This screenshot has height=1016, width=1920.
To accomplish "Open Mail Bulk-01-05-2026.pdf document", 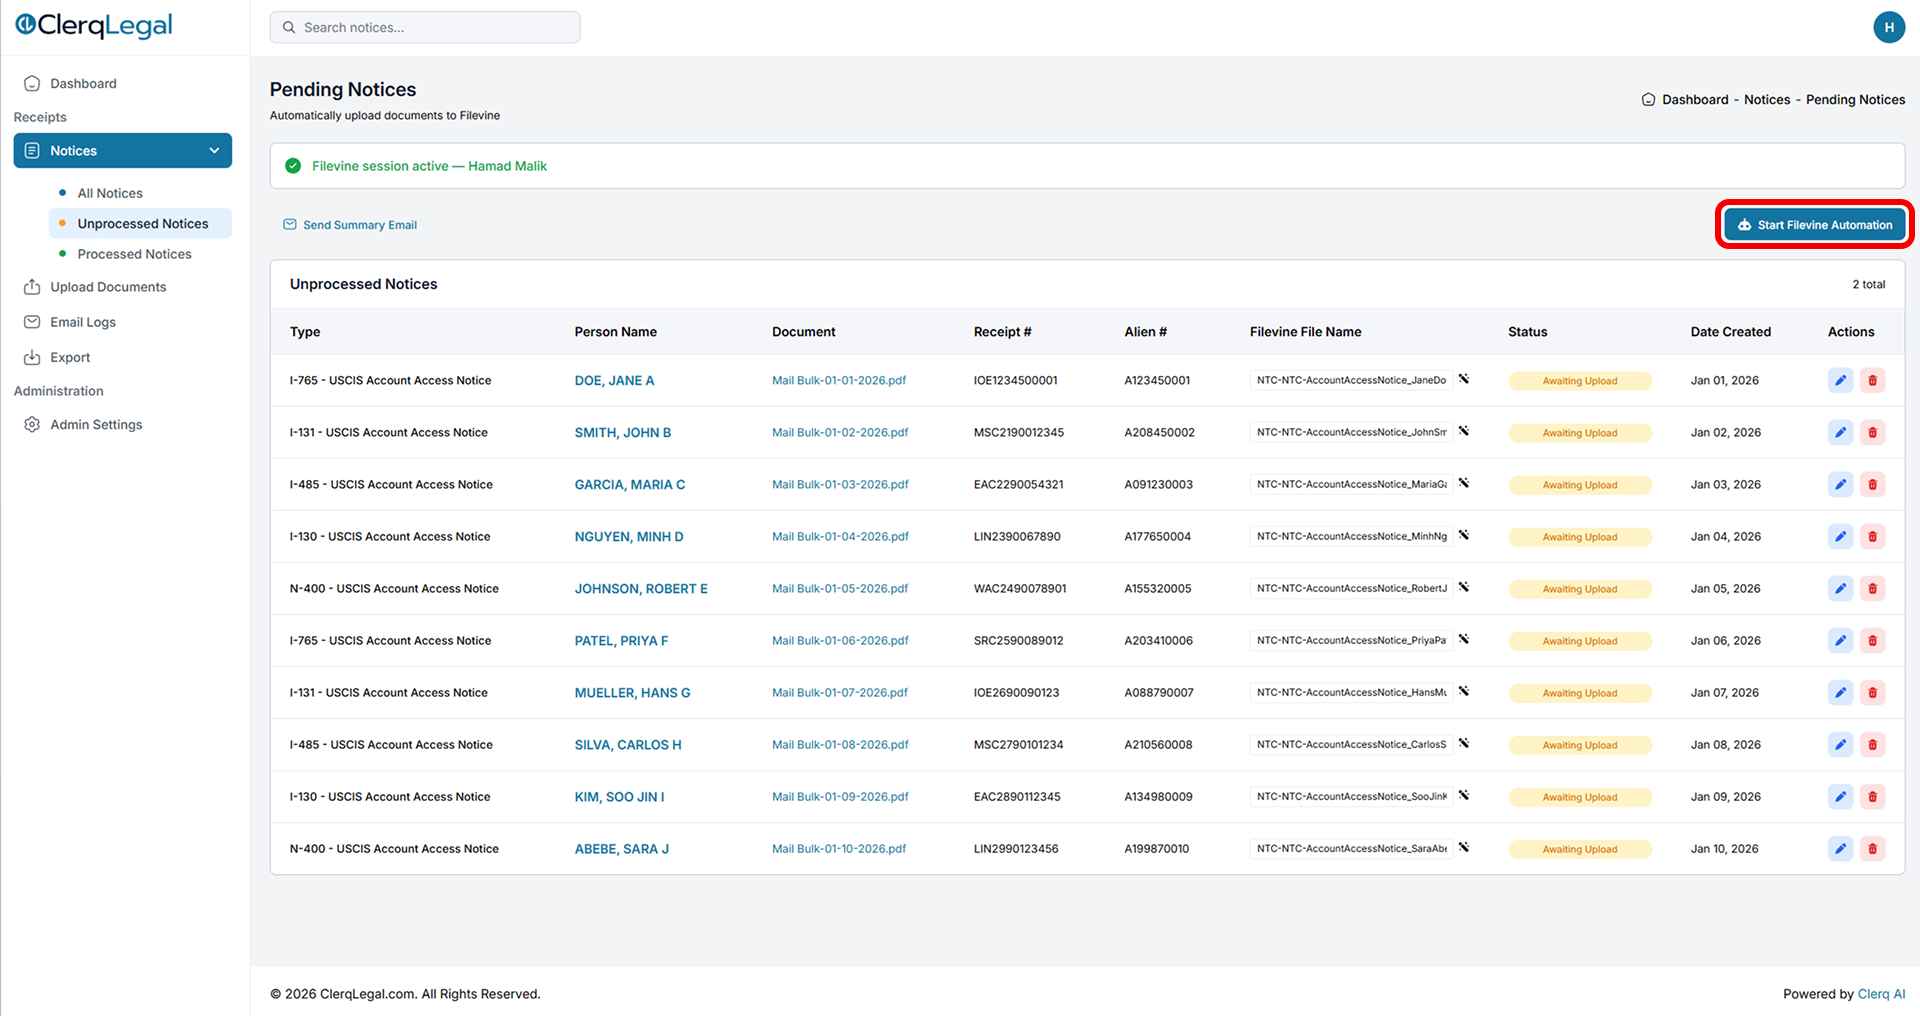I will point(840,589).
